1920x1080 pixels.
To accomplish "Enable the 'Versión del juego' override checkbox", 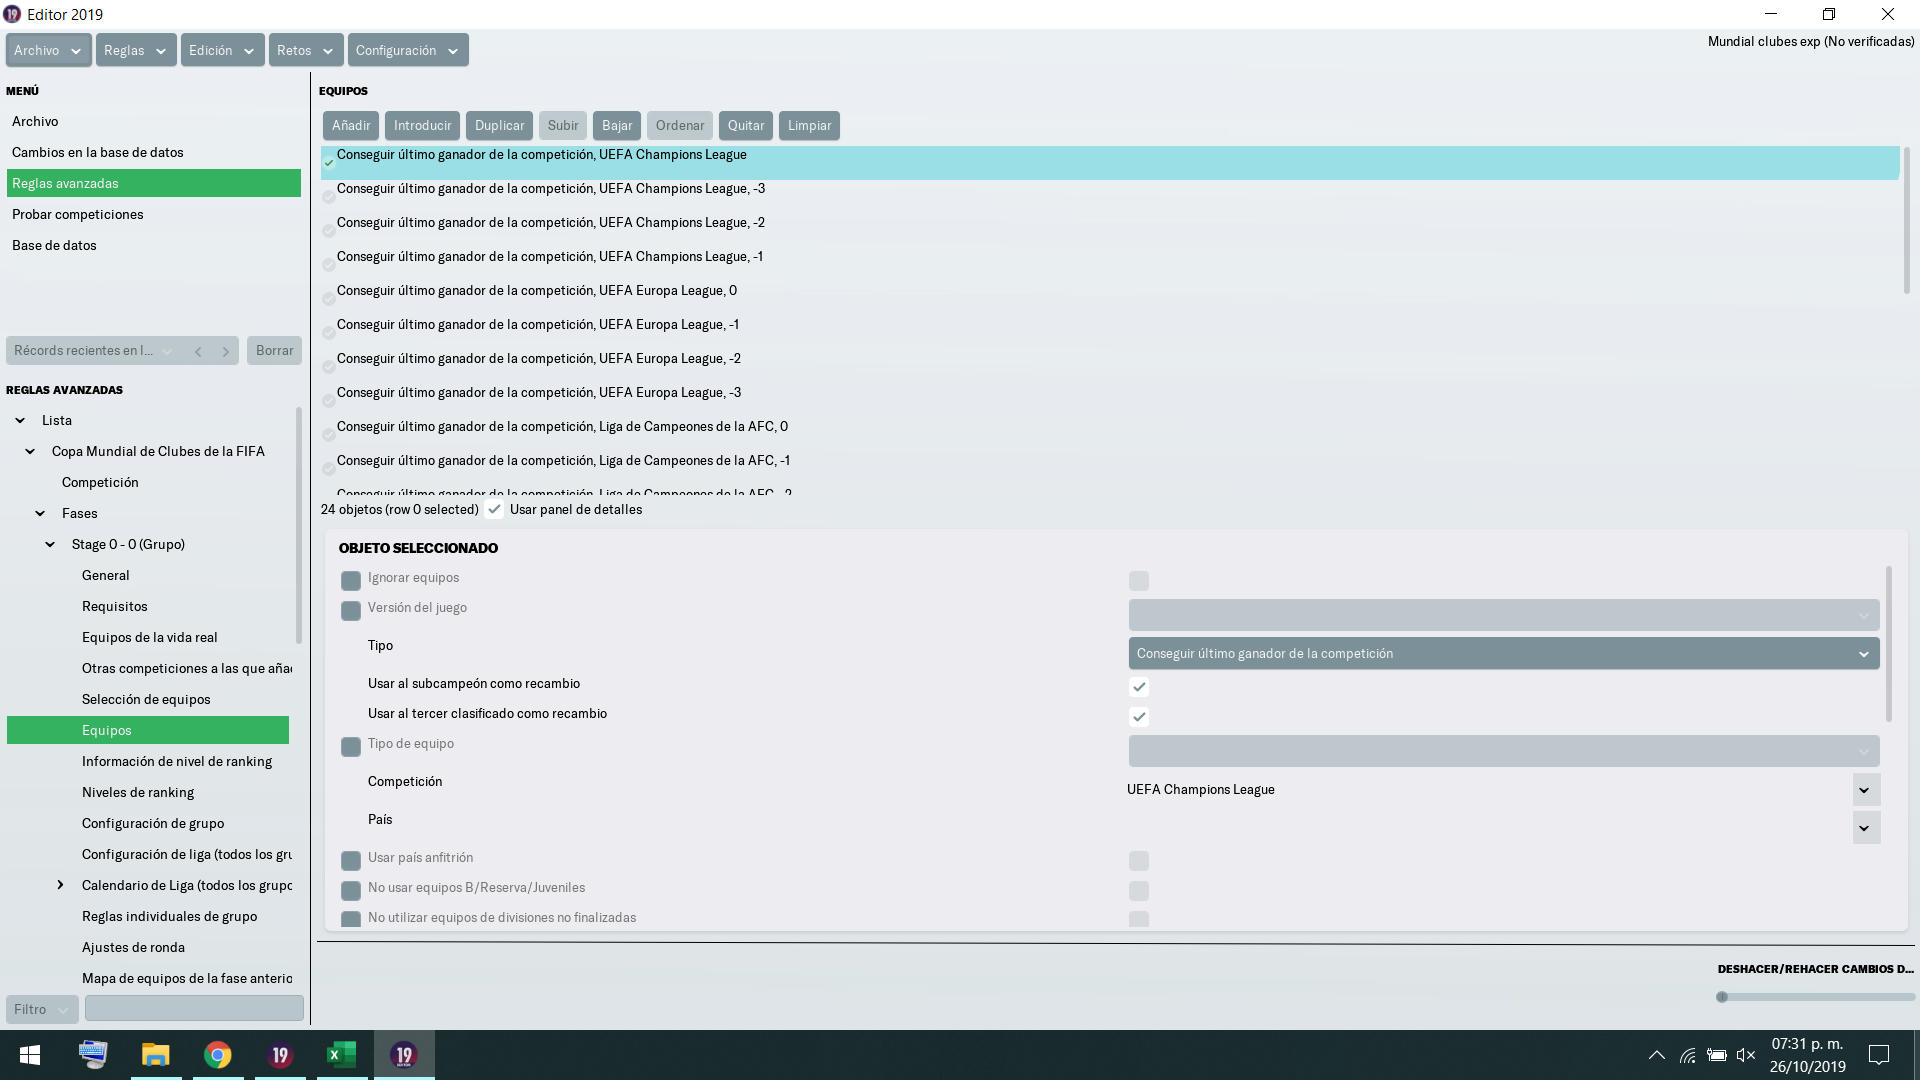I will 351,611.
